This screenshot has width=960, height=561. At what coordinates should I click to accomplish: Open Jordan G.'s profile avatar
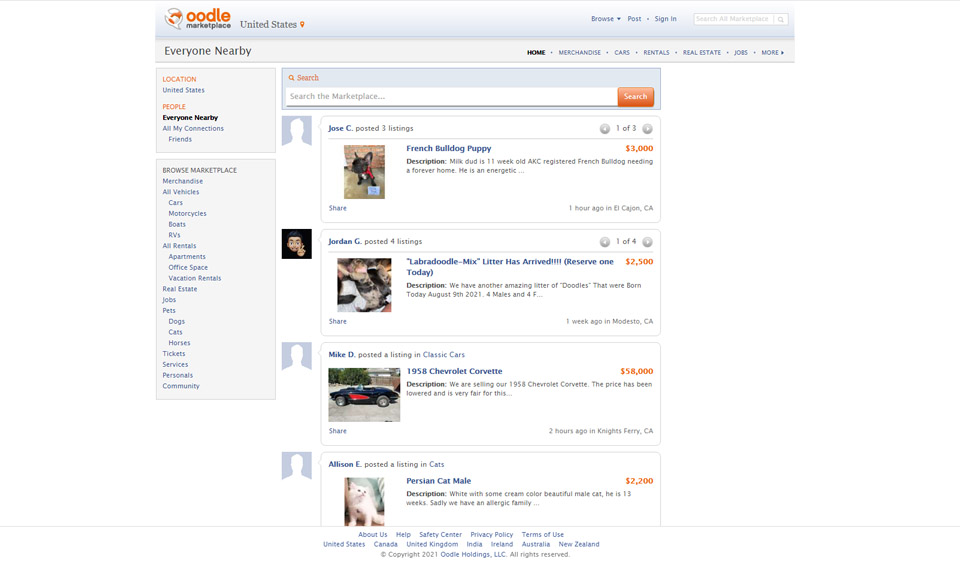coord(296,244)
